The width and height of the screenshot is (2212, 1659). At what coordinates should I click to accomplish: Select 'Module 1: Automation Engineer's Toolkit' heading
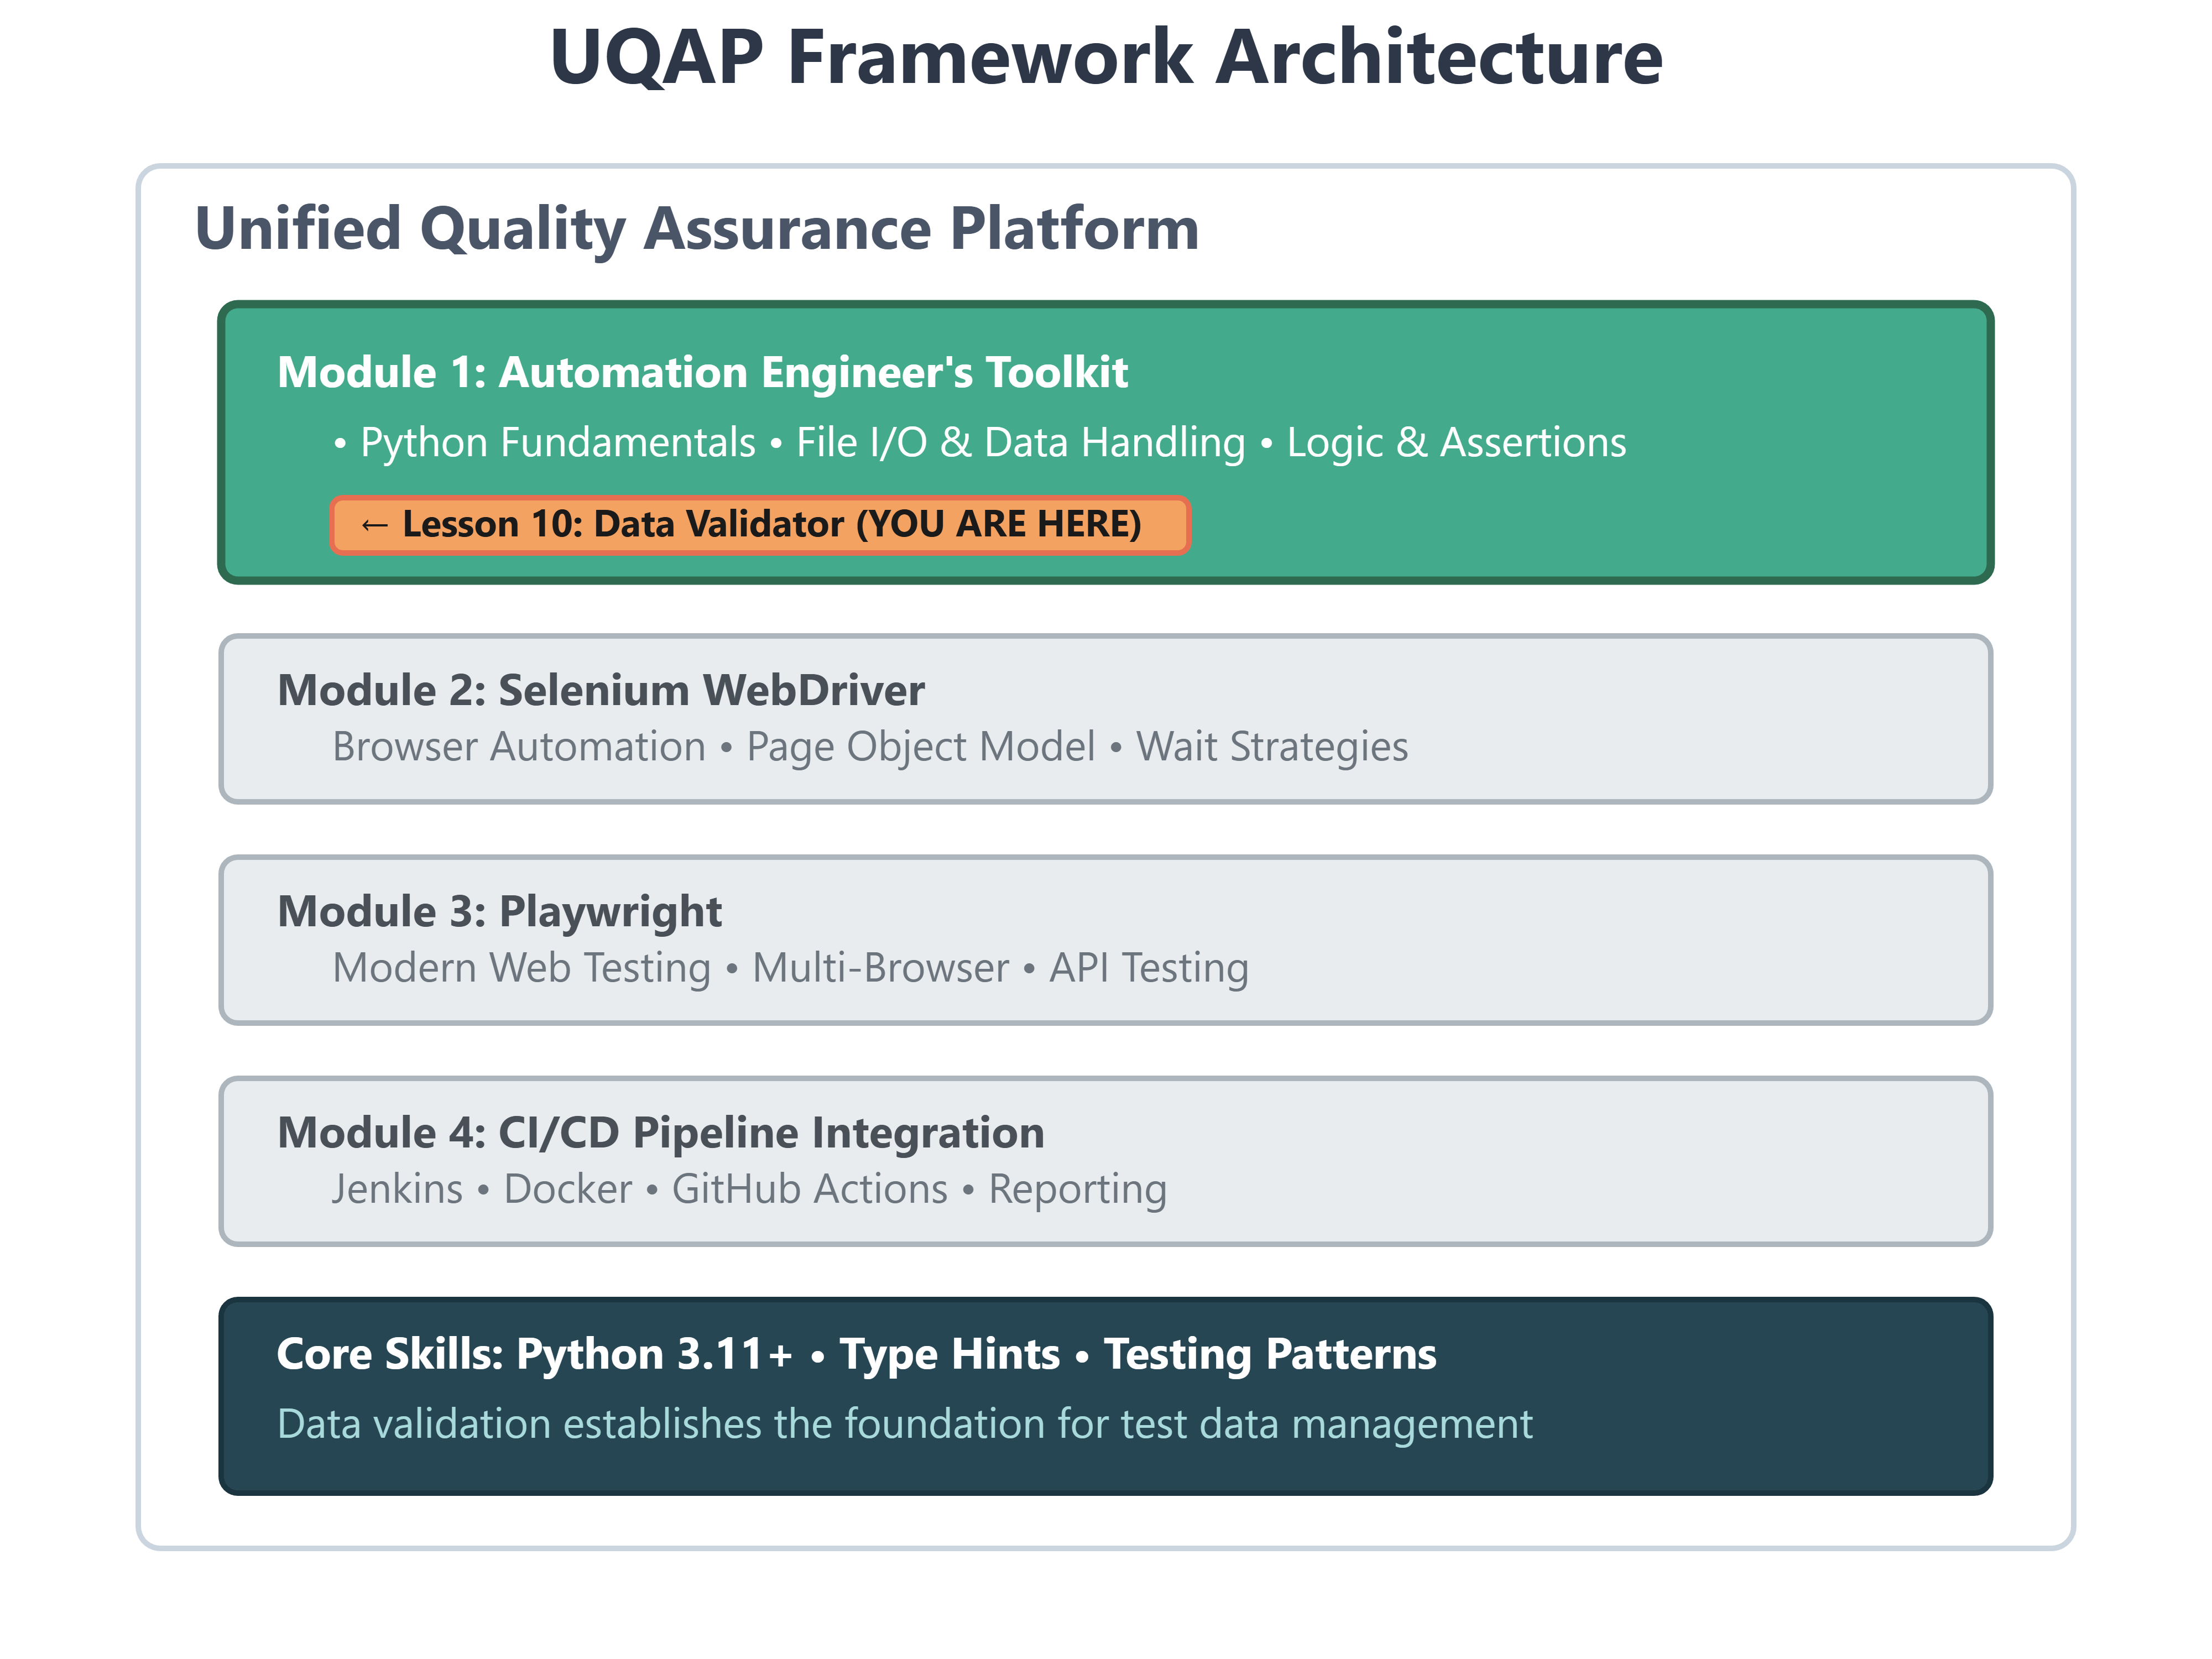[702, 372]
